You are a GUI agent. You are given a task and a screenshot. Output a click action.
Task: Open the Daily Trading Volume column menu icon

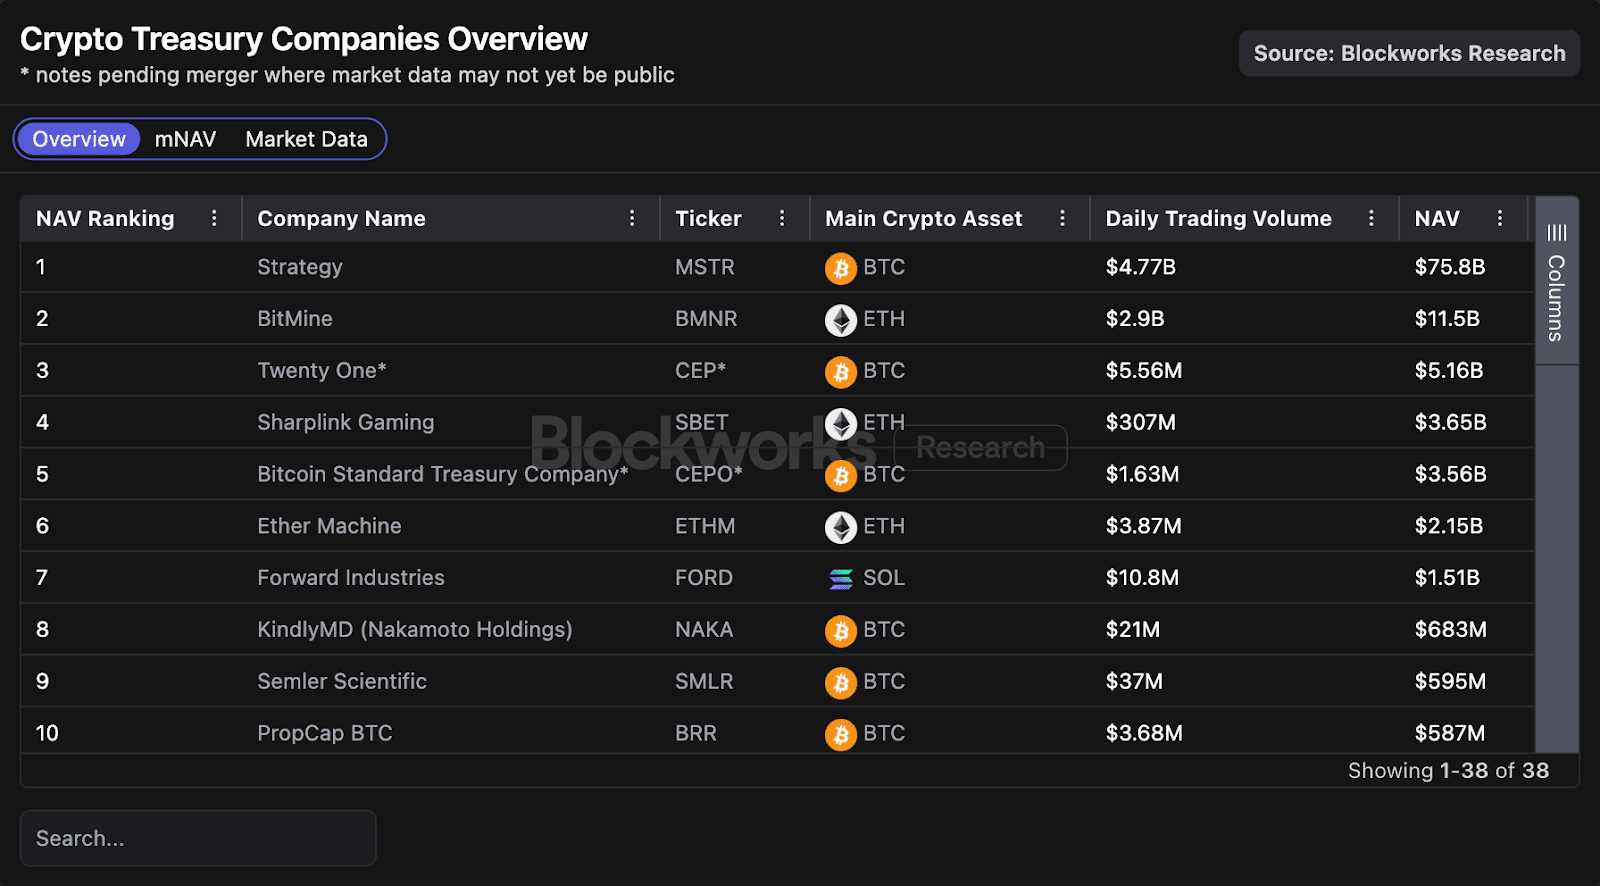(1371, 218)
